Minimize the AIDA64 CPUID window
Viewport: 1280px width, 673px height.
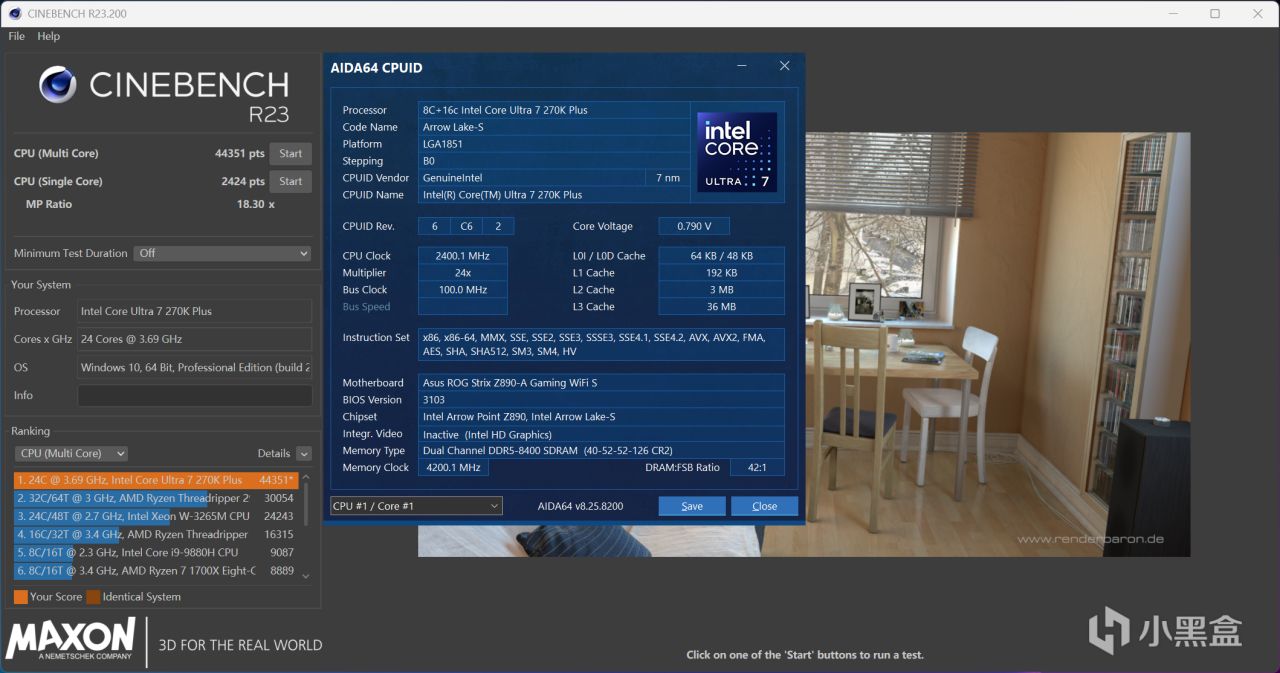coord(743,66)
